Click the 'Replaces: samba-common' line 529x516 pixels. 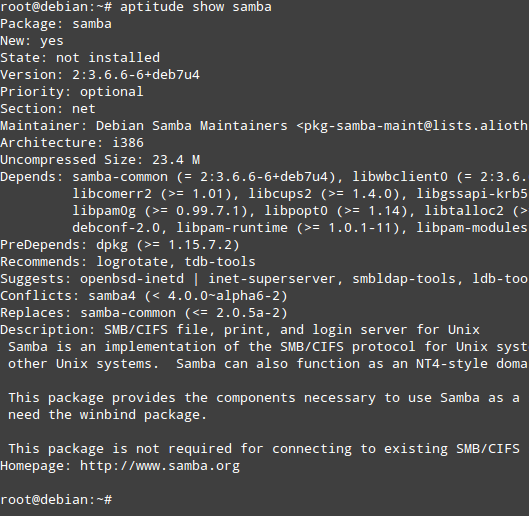click(x=144, y=313)
